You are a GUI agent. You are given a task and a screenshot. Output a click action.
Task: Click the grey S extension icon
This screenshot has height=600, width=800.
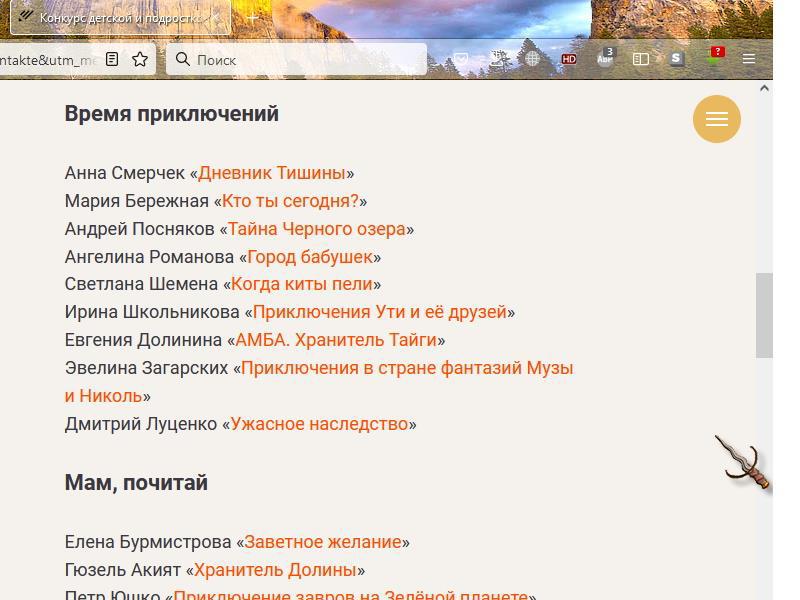676,58
